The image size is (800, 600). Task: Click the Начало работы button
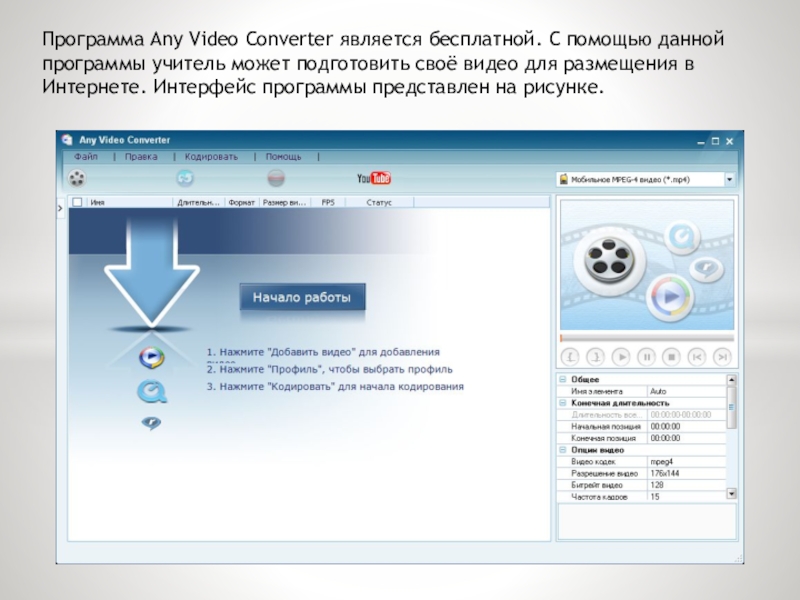tap(302, 297)
